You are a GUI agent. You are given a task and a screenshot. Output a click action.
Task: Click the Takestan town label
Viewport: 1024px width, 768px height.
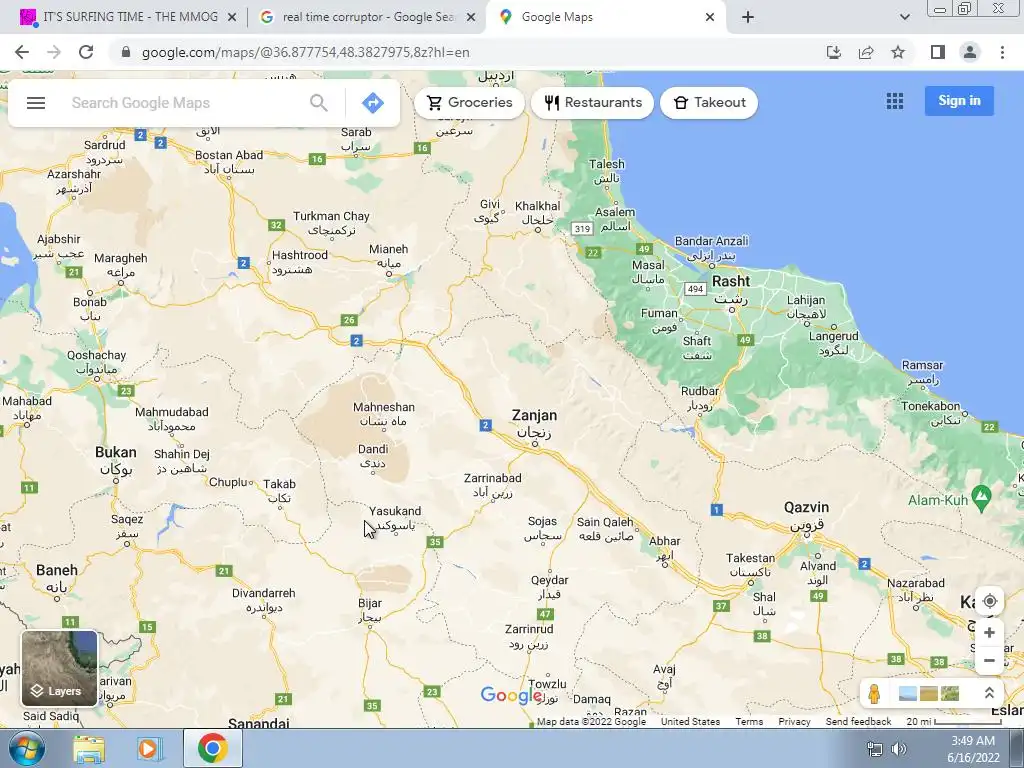[x=750, y=565]
